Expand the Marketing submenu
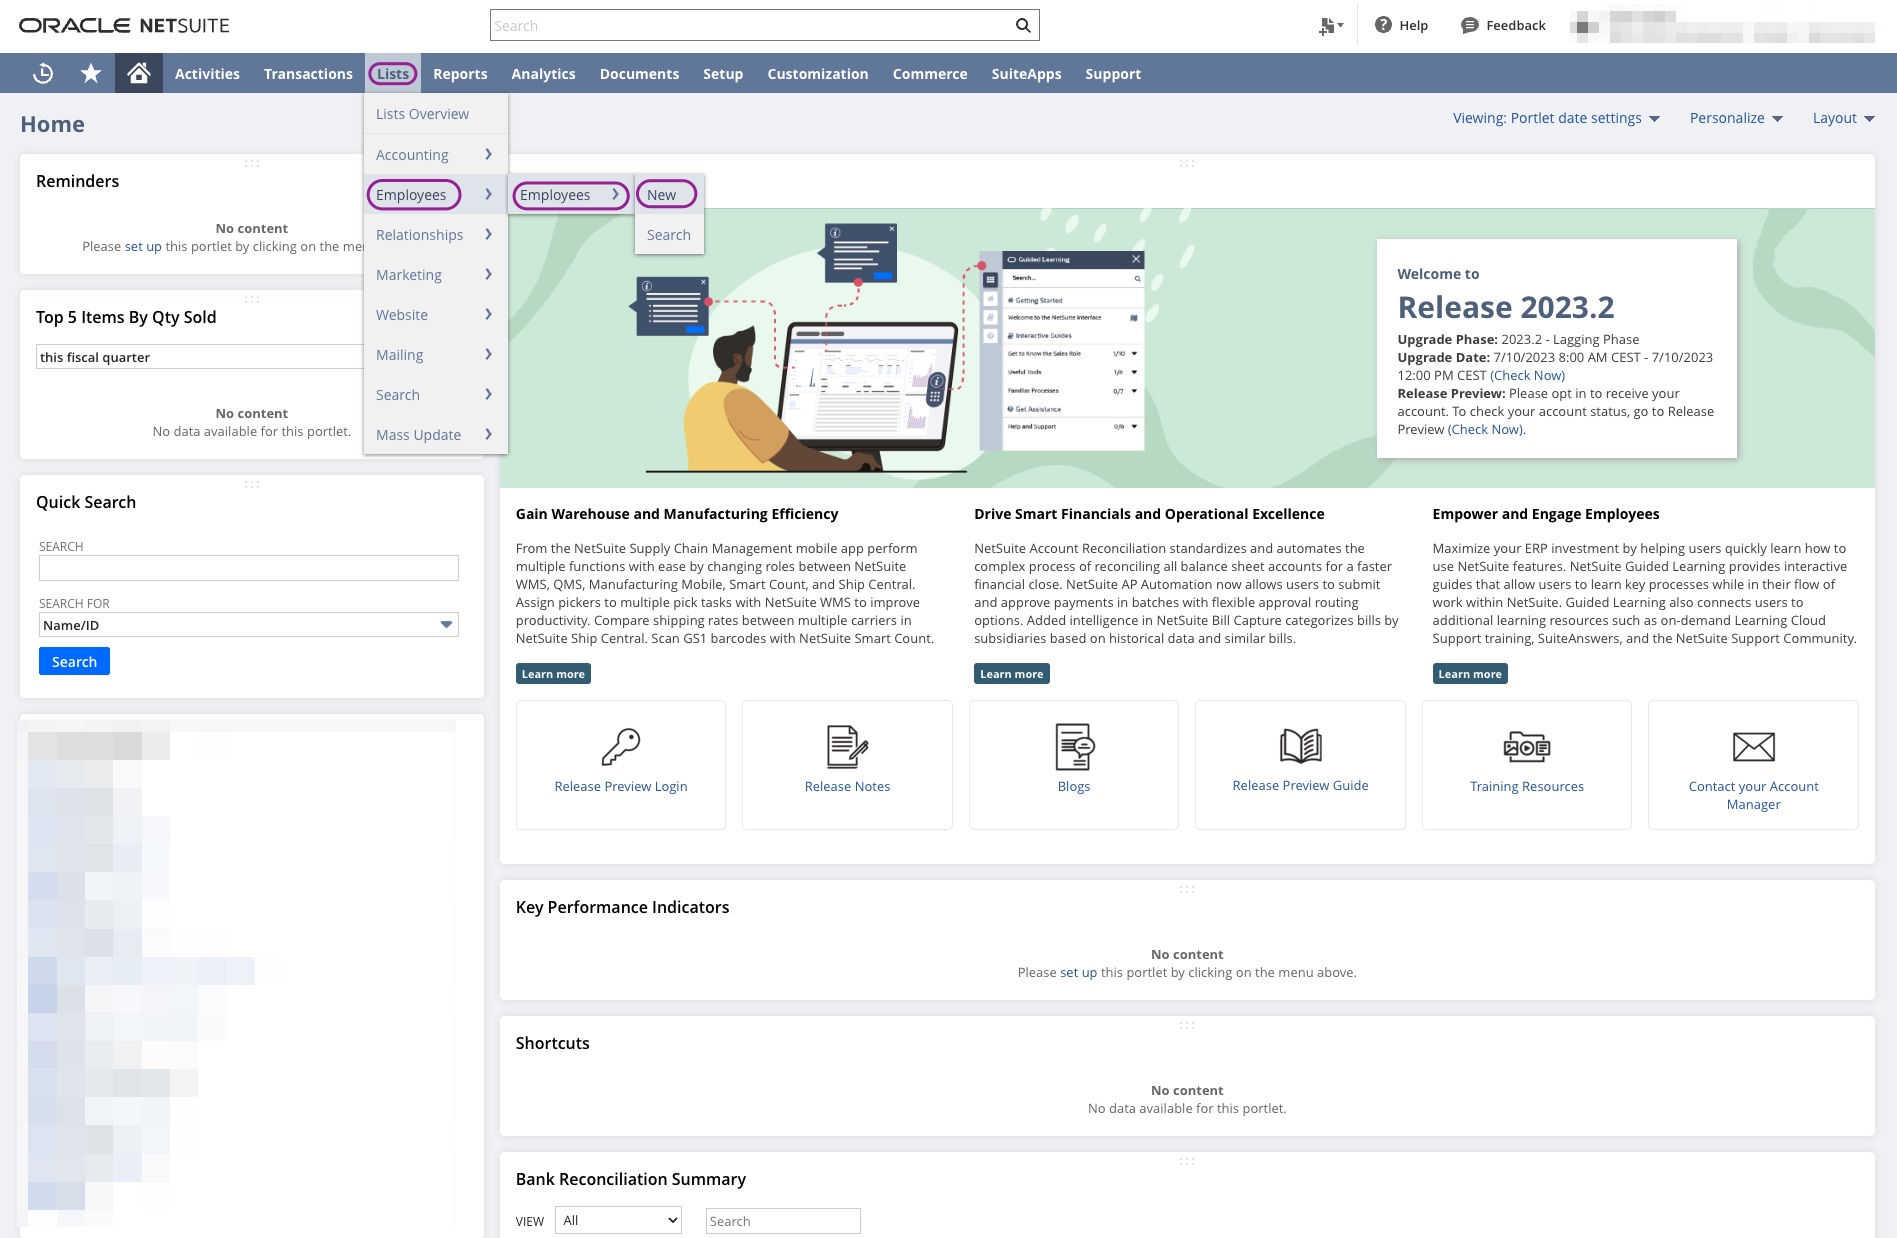 [435, 274]
